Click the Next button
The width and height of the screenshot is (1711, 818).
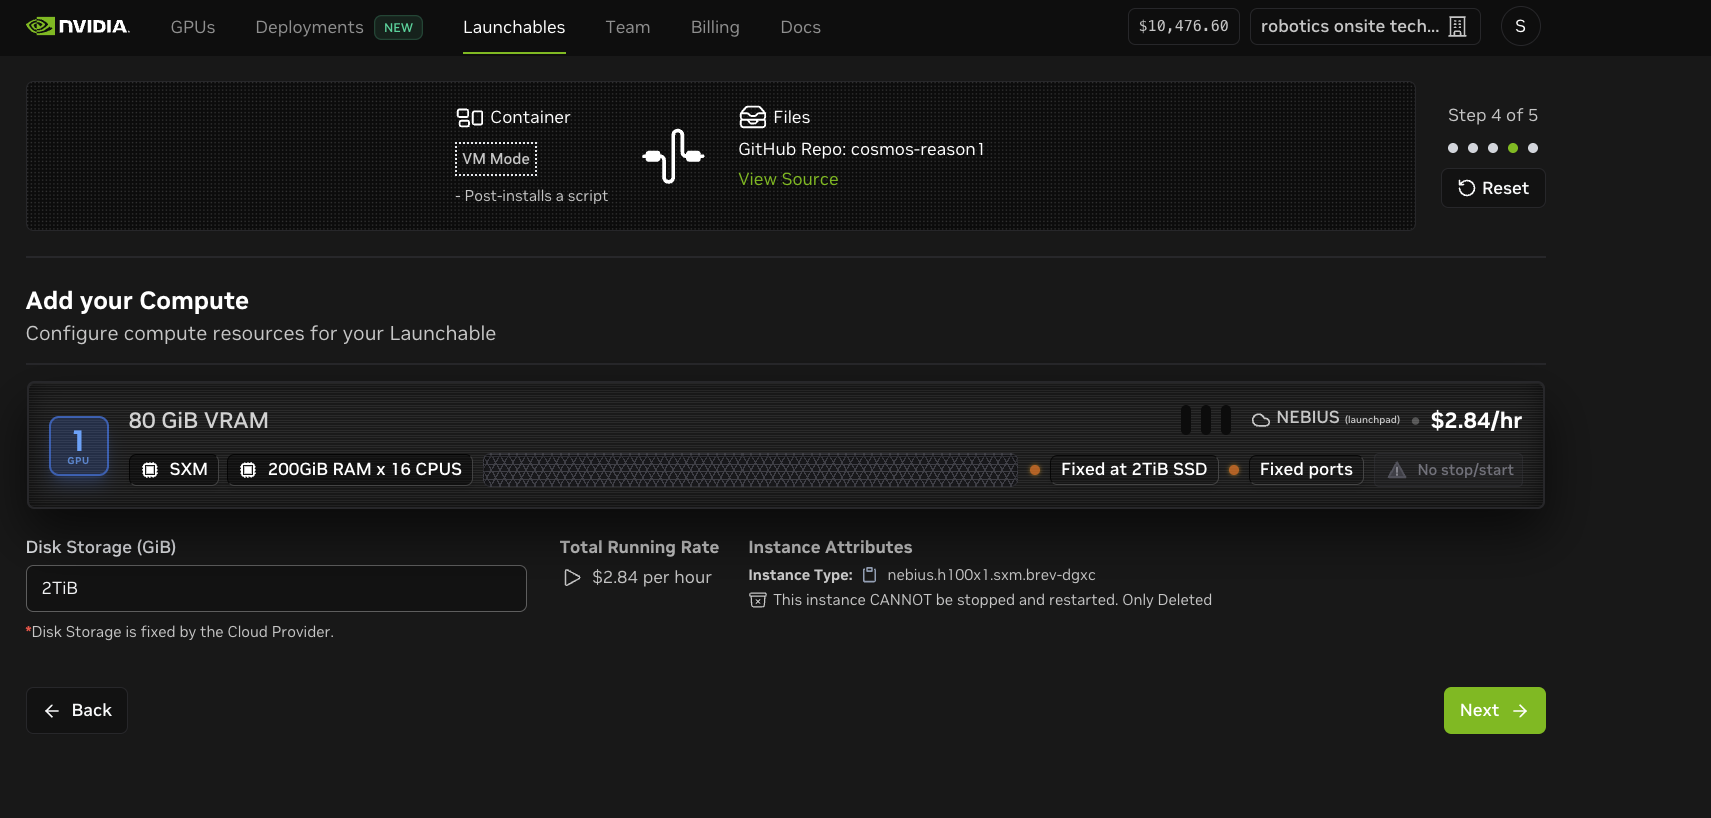(x=1495, y=710)
